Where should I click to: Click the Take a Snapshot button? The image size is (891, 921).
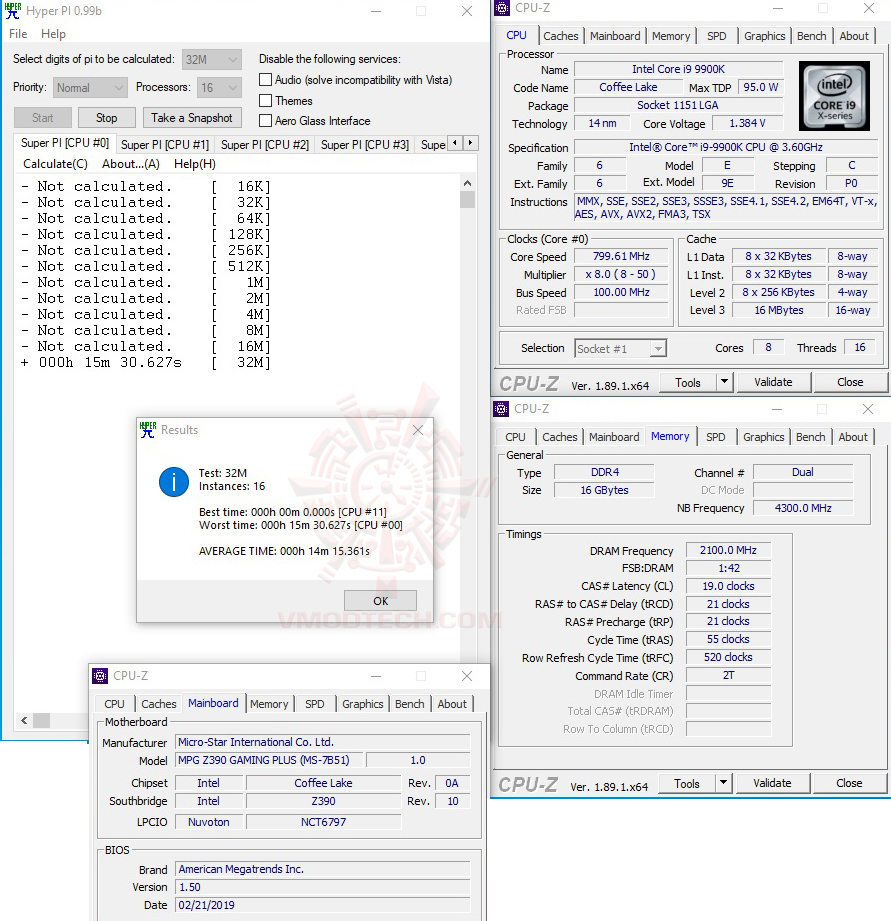click(x=191, y=117)
